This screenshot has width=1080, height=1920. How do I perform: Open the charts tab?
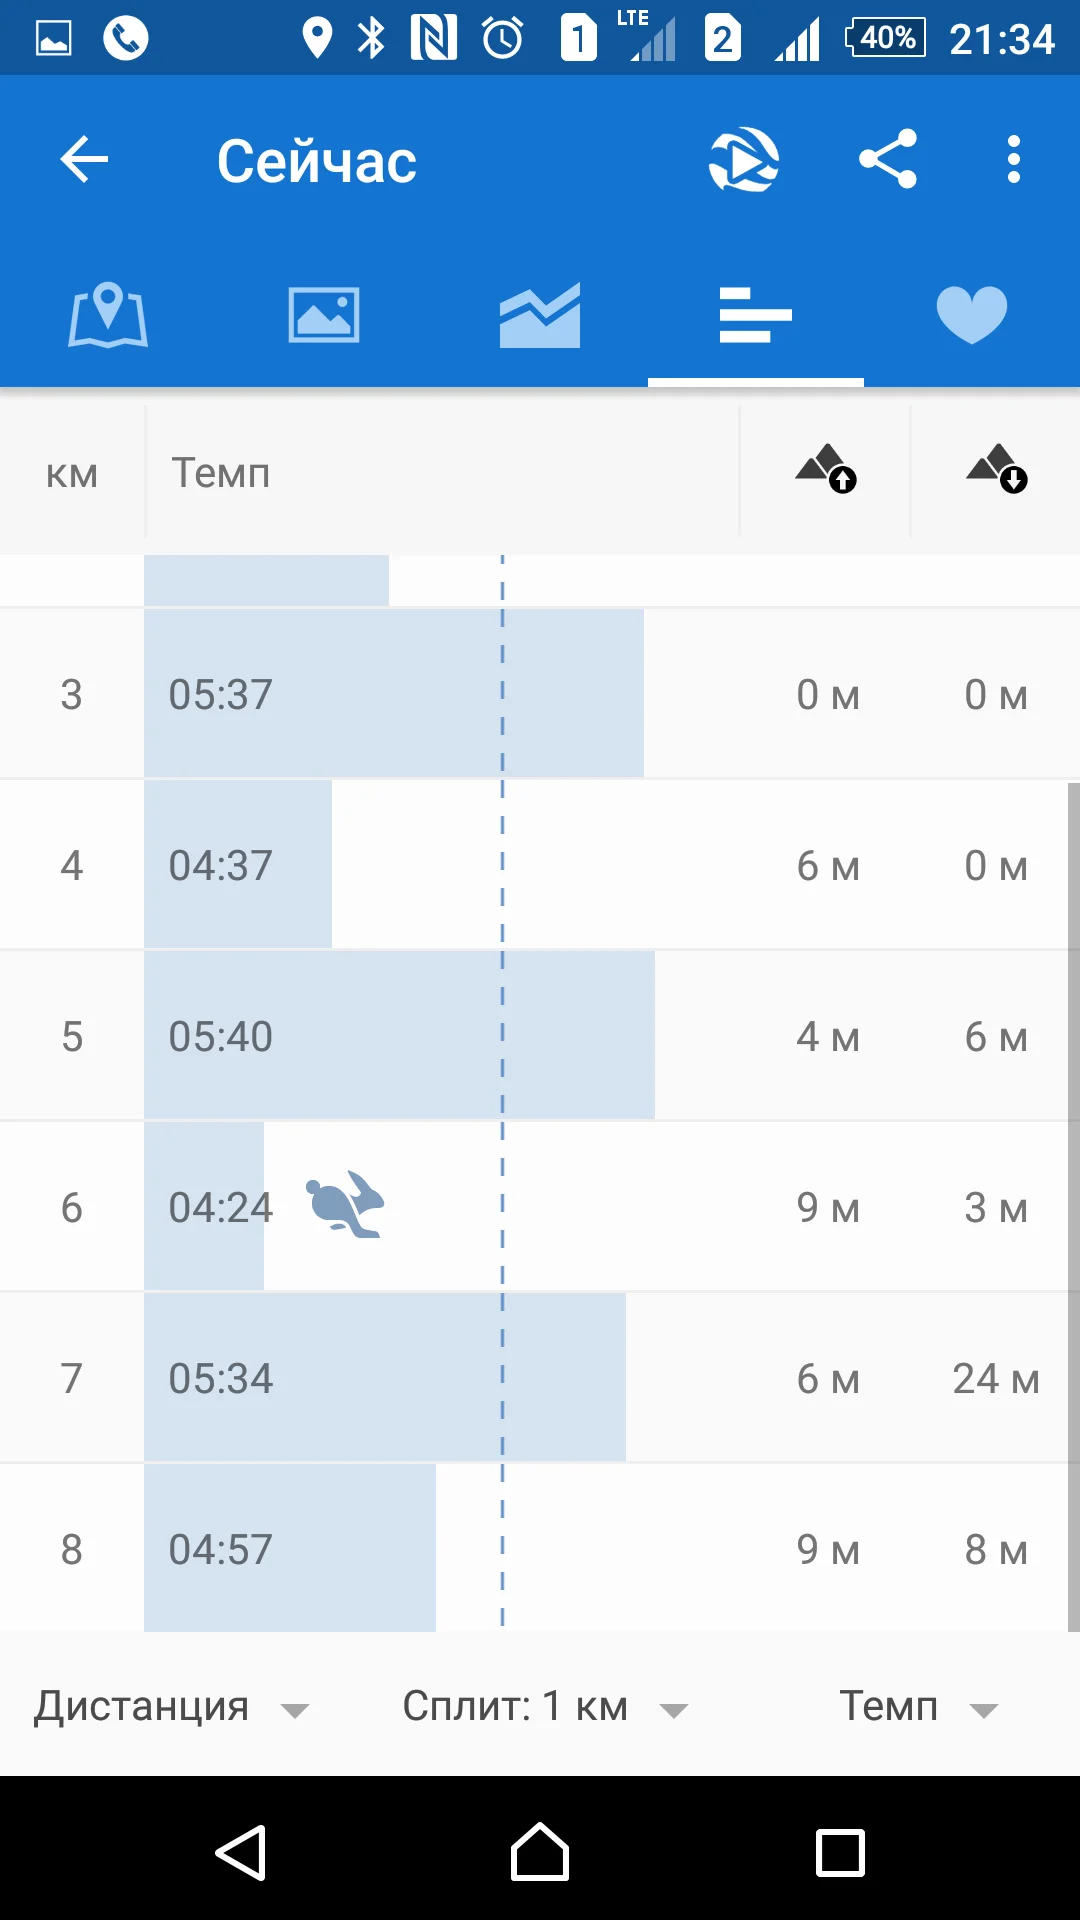pos(540,315)
